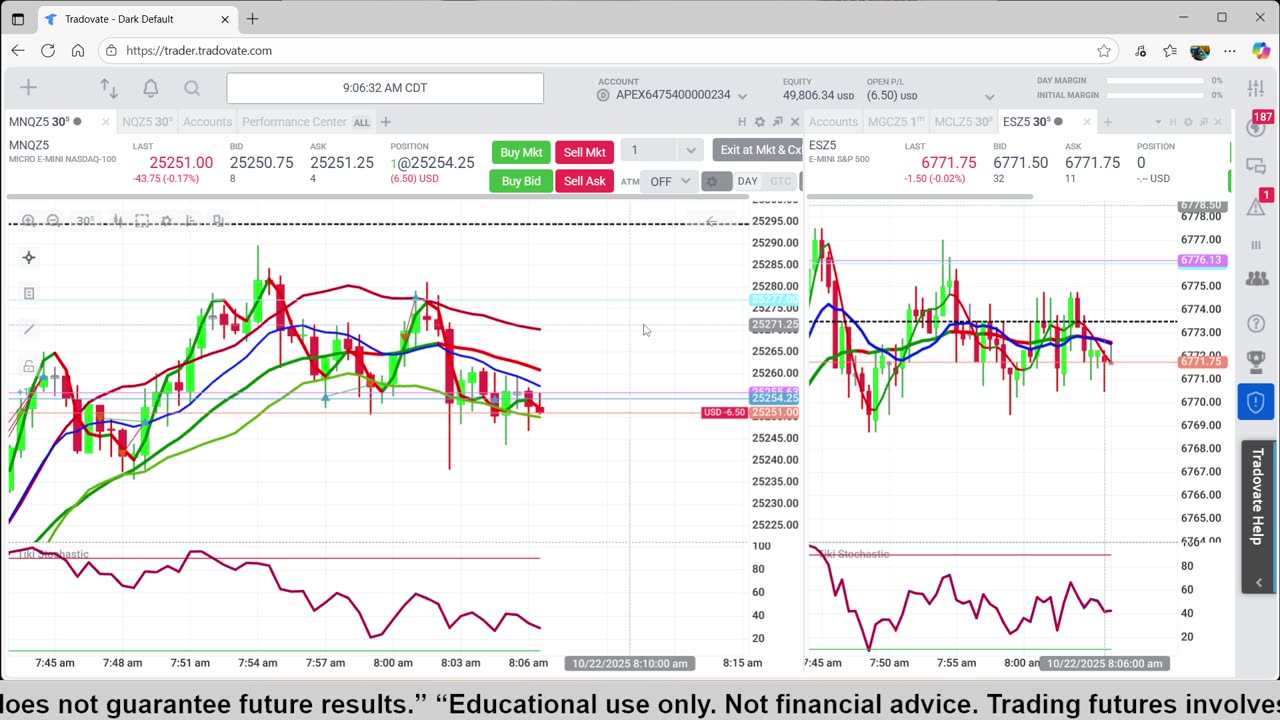Click the Buy Mkt button

(x=521, y=152)
